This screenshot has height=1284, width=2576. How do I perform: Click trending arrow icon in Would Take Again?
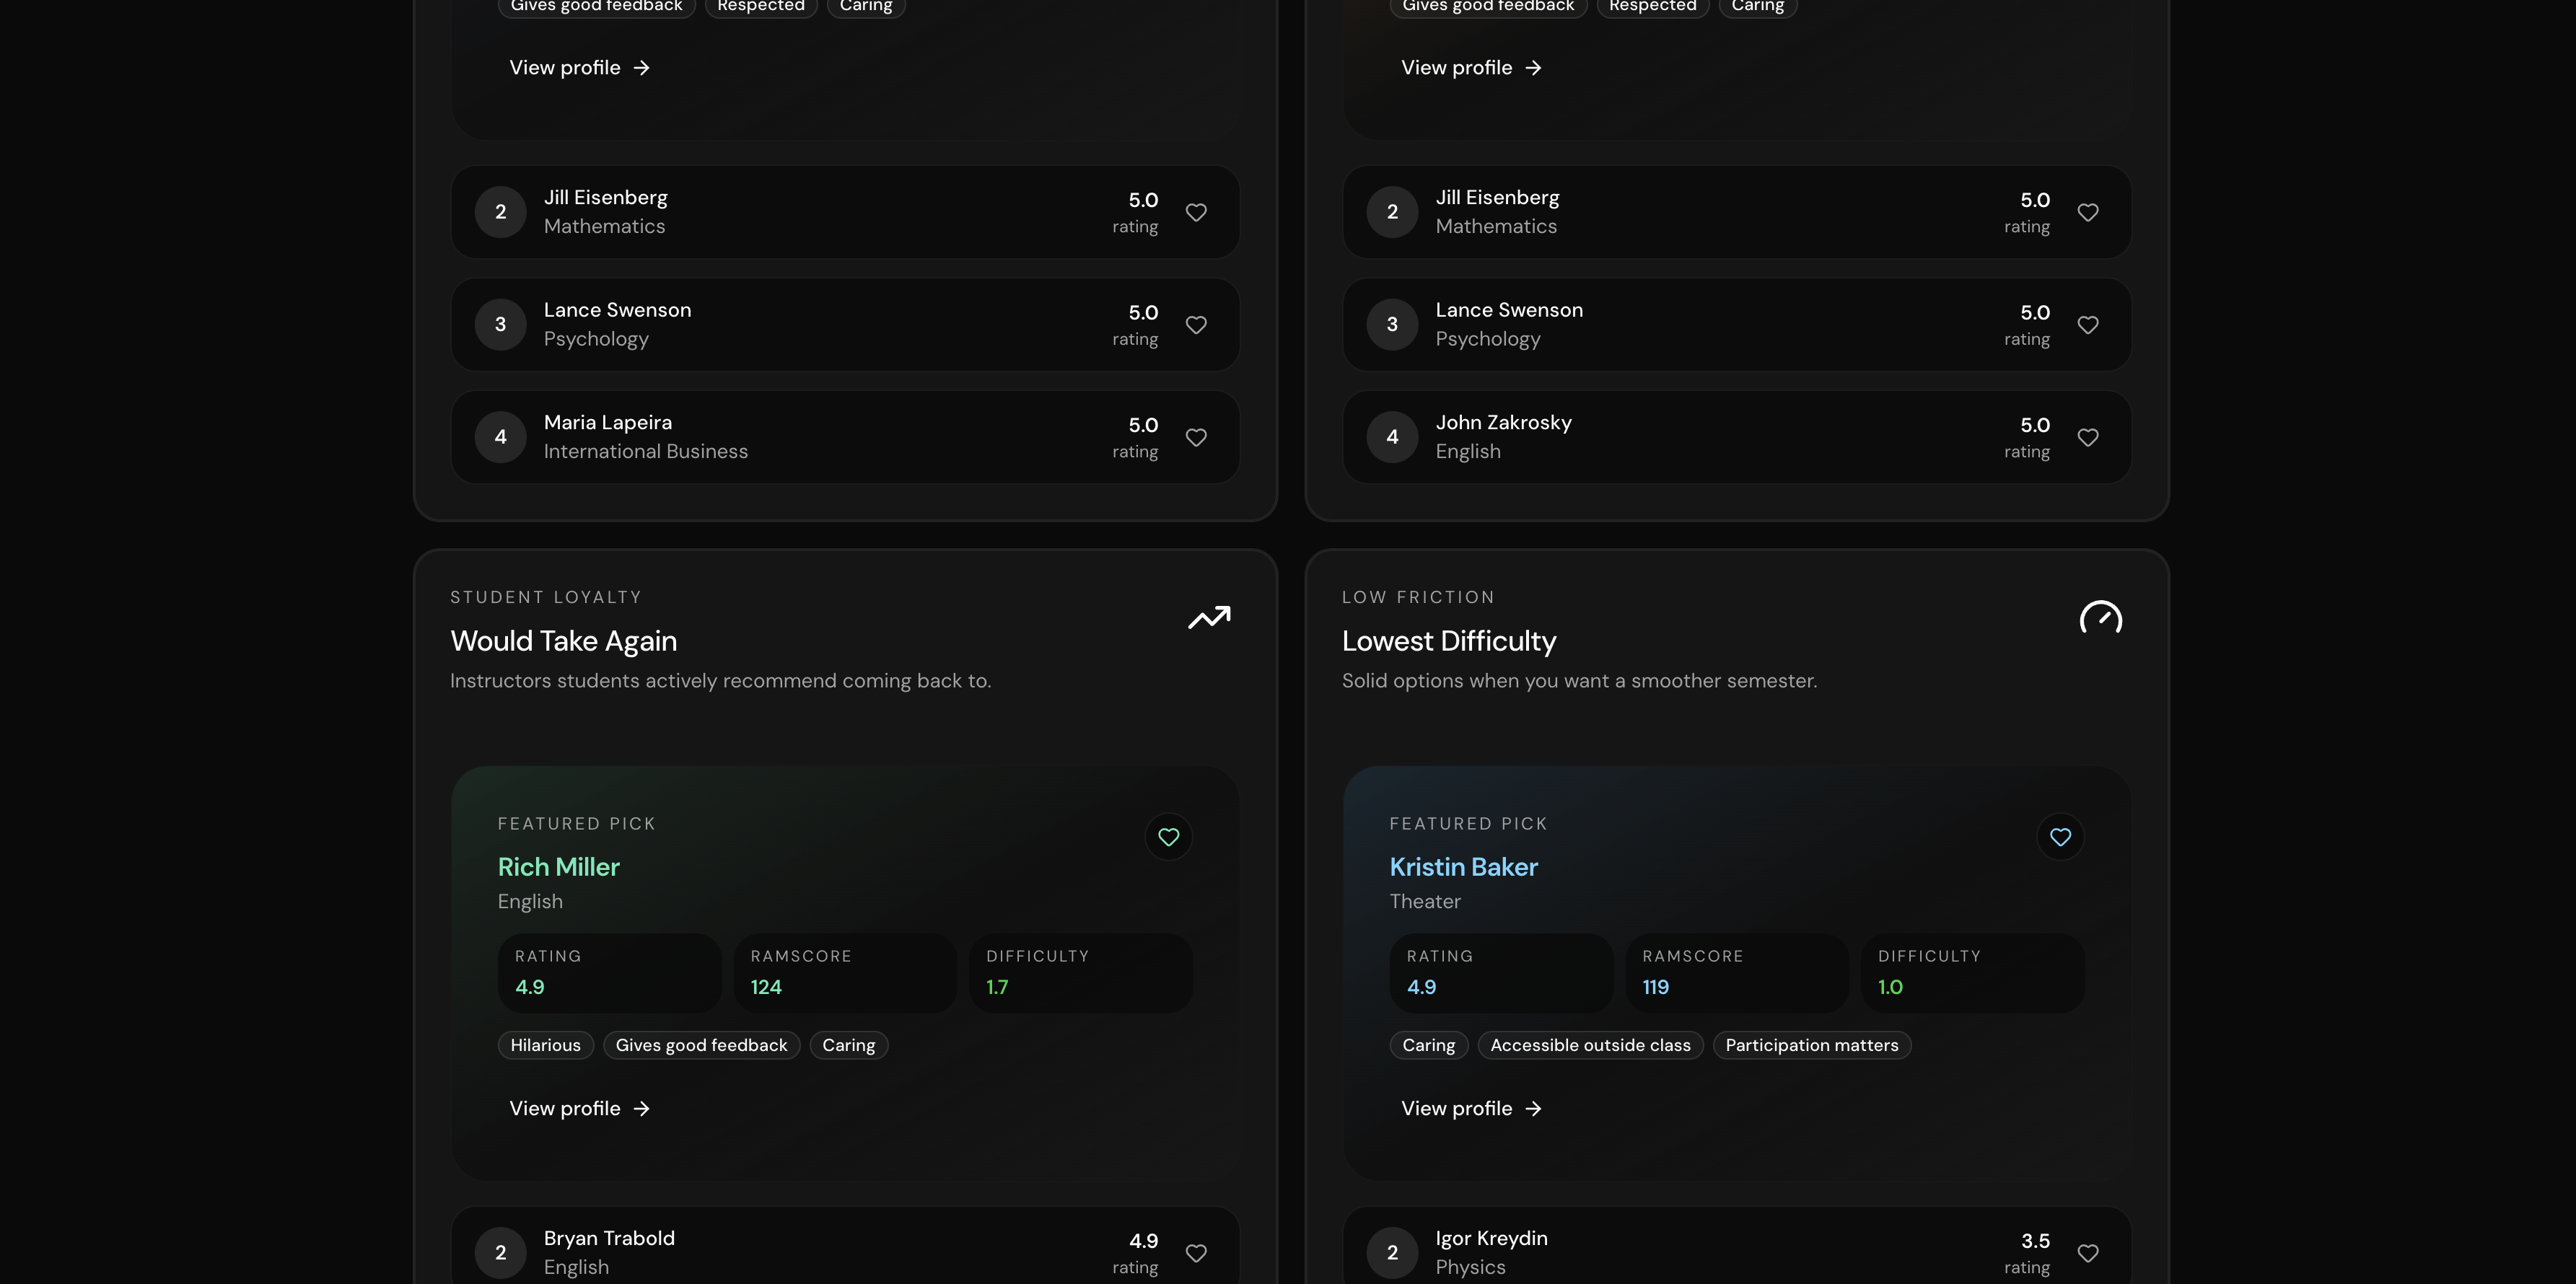pos(1209,617)
